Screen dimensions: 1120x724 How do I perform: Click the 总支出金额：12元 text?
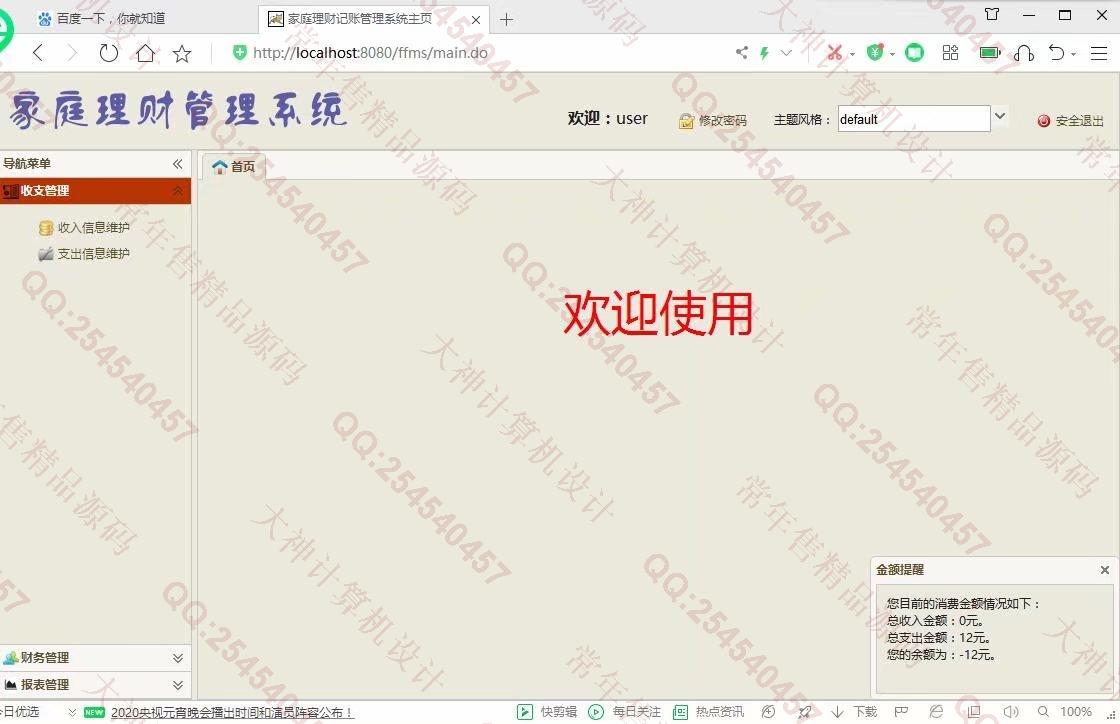pyautogui.click(x=939, y=638)
